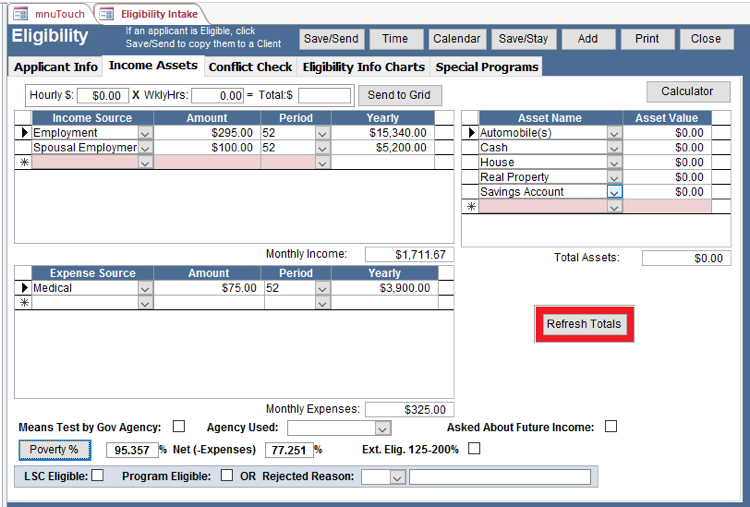
Task: Select the Automobile(s) row record selector arrow
Action: point(470,133)
